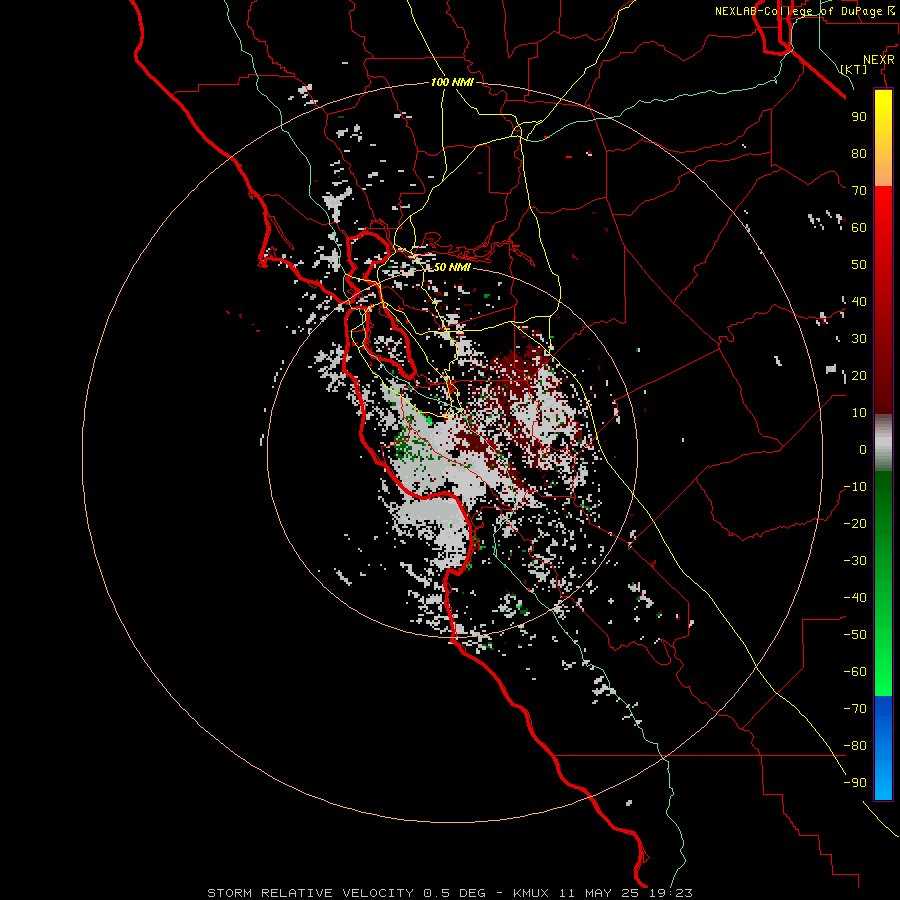Select the 50 value on velocity scale

click(x=859, y=265)
